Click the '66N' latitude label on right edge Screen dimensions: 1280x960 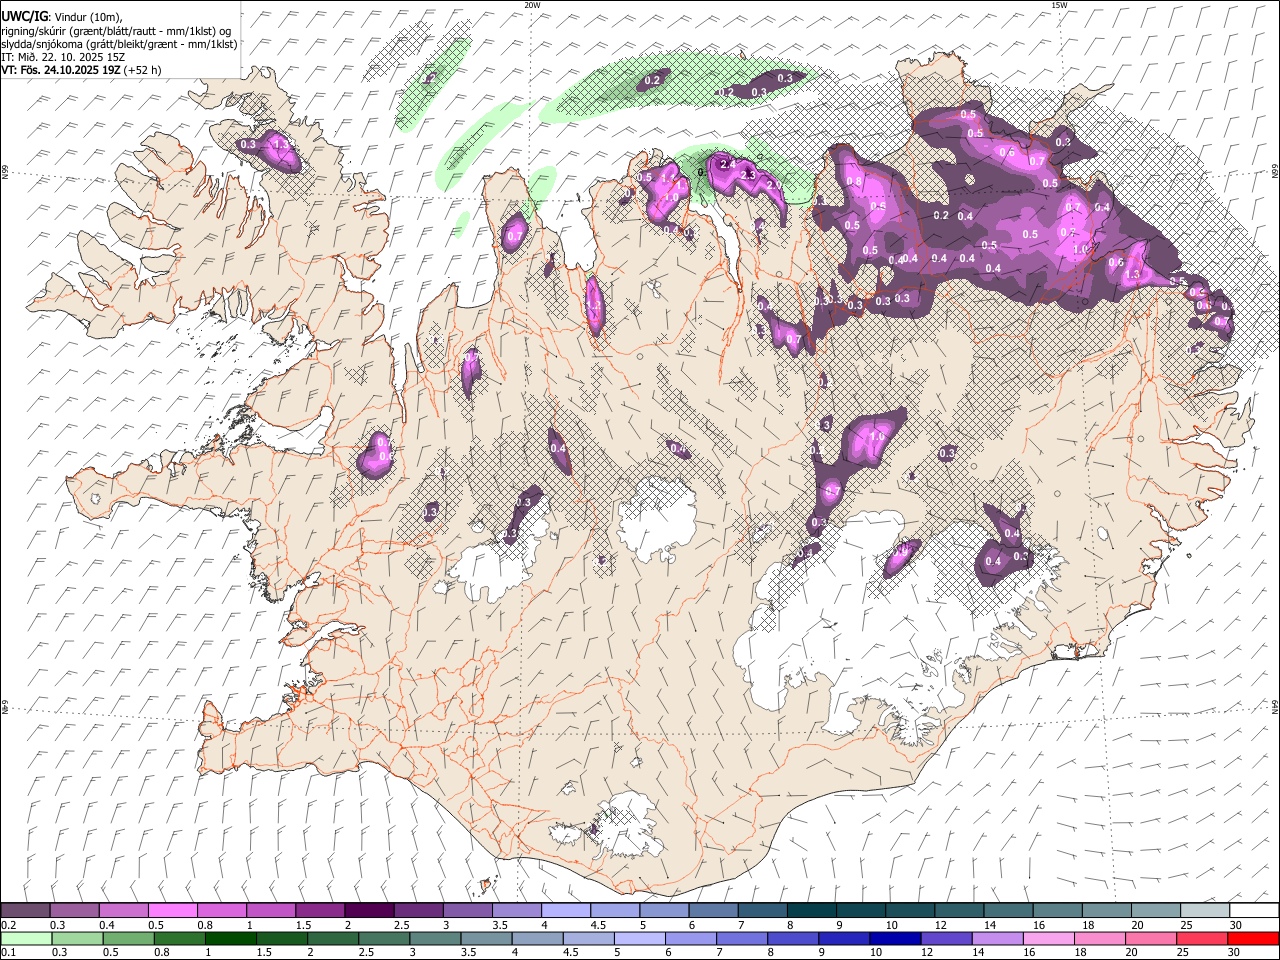(x=1275, y=173)
